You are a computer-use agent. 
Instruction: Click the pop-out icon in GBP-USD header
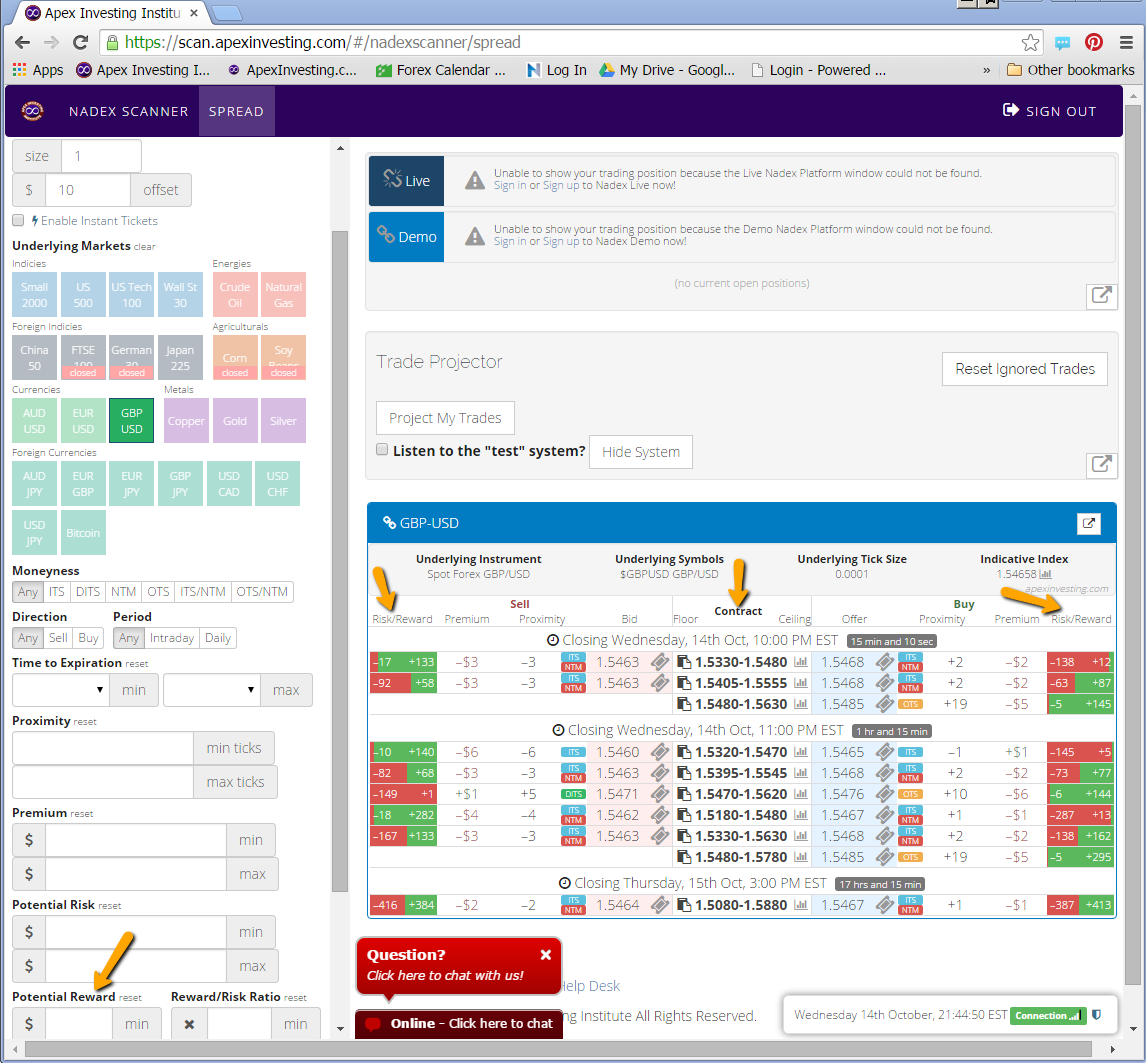click(x=1088, y=523)
